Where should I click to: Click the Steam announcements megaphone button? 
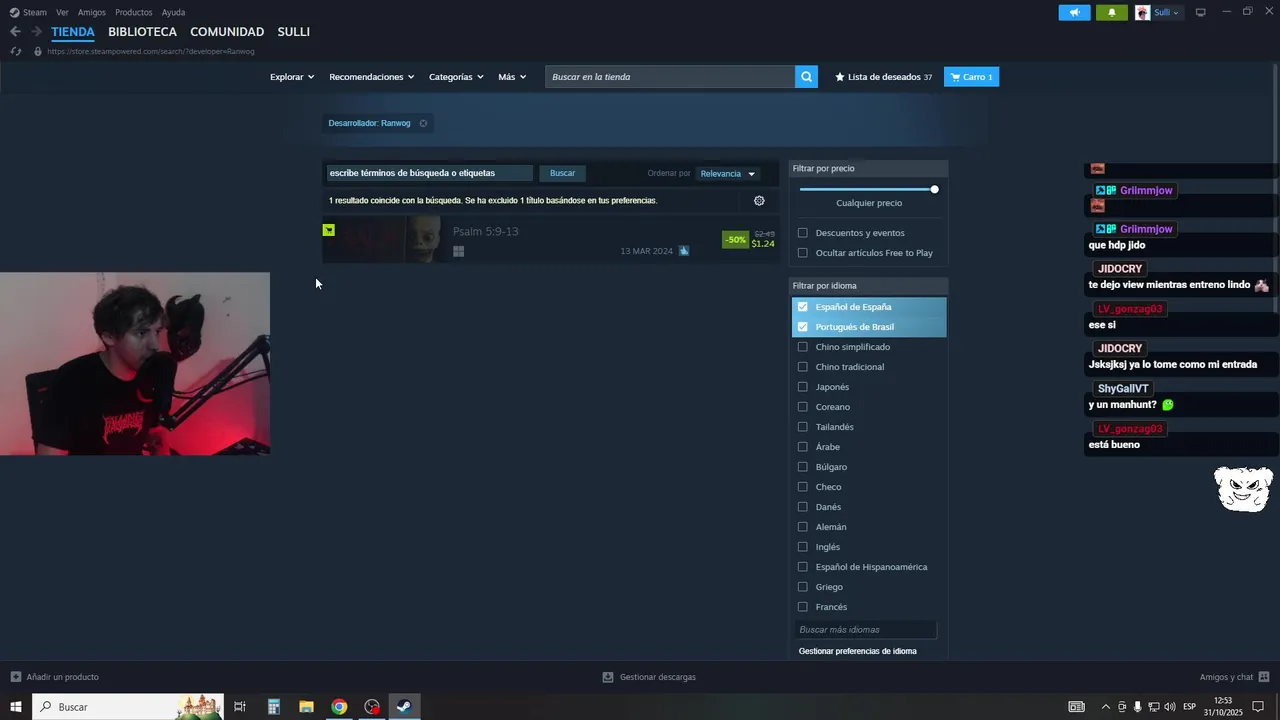click(1074, 12)
